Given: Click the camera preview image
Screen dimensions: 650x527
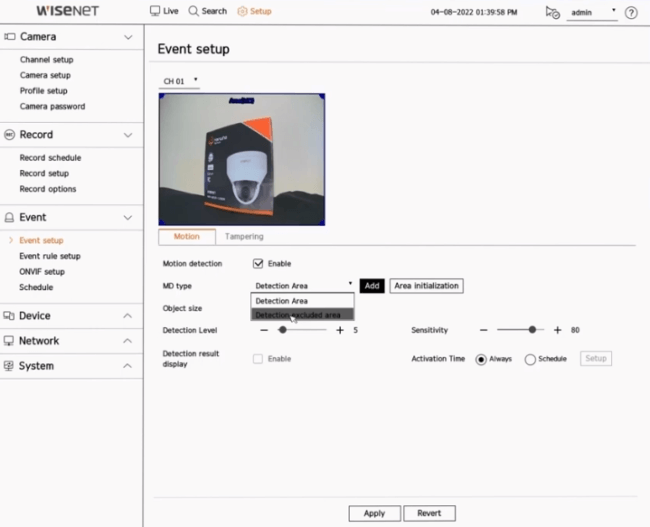Looking at the screenshot, I should click(242, 159).
